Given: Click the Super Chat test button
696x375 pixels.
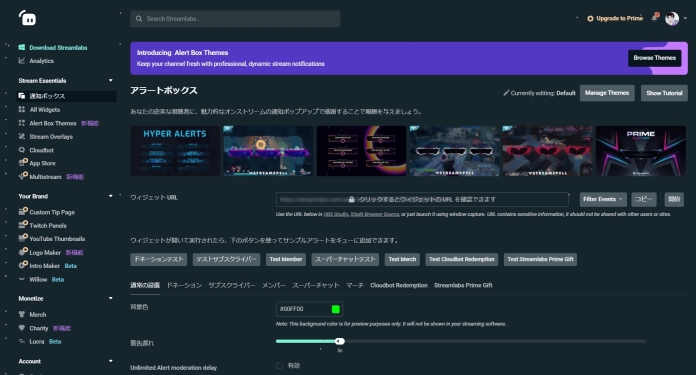Looking at the screenshot, I should click(345, 259).
